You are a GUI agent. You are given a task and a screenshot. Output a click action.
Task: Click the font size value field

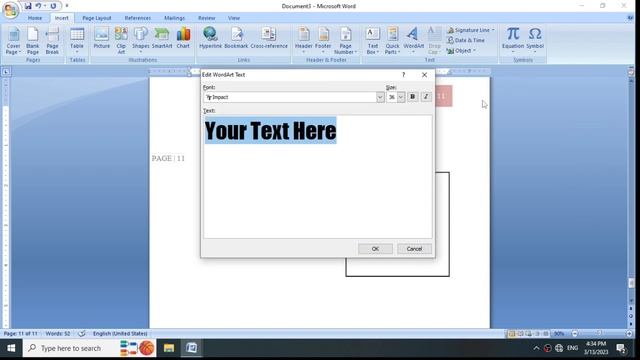pyautogui.click(x=392, y=97)
